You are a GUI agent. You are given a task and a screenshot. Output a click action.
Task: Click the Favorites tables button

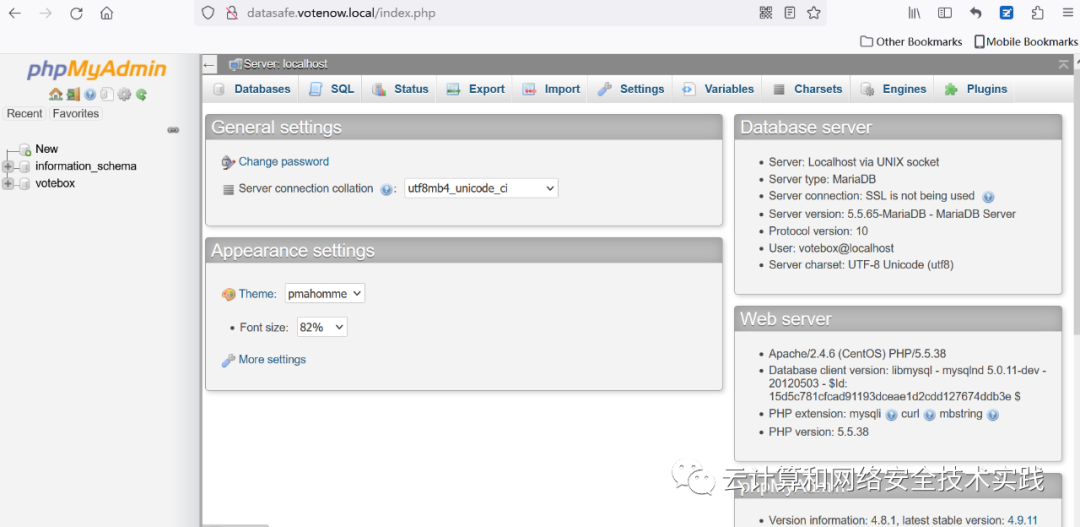coord(76,114)
